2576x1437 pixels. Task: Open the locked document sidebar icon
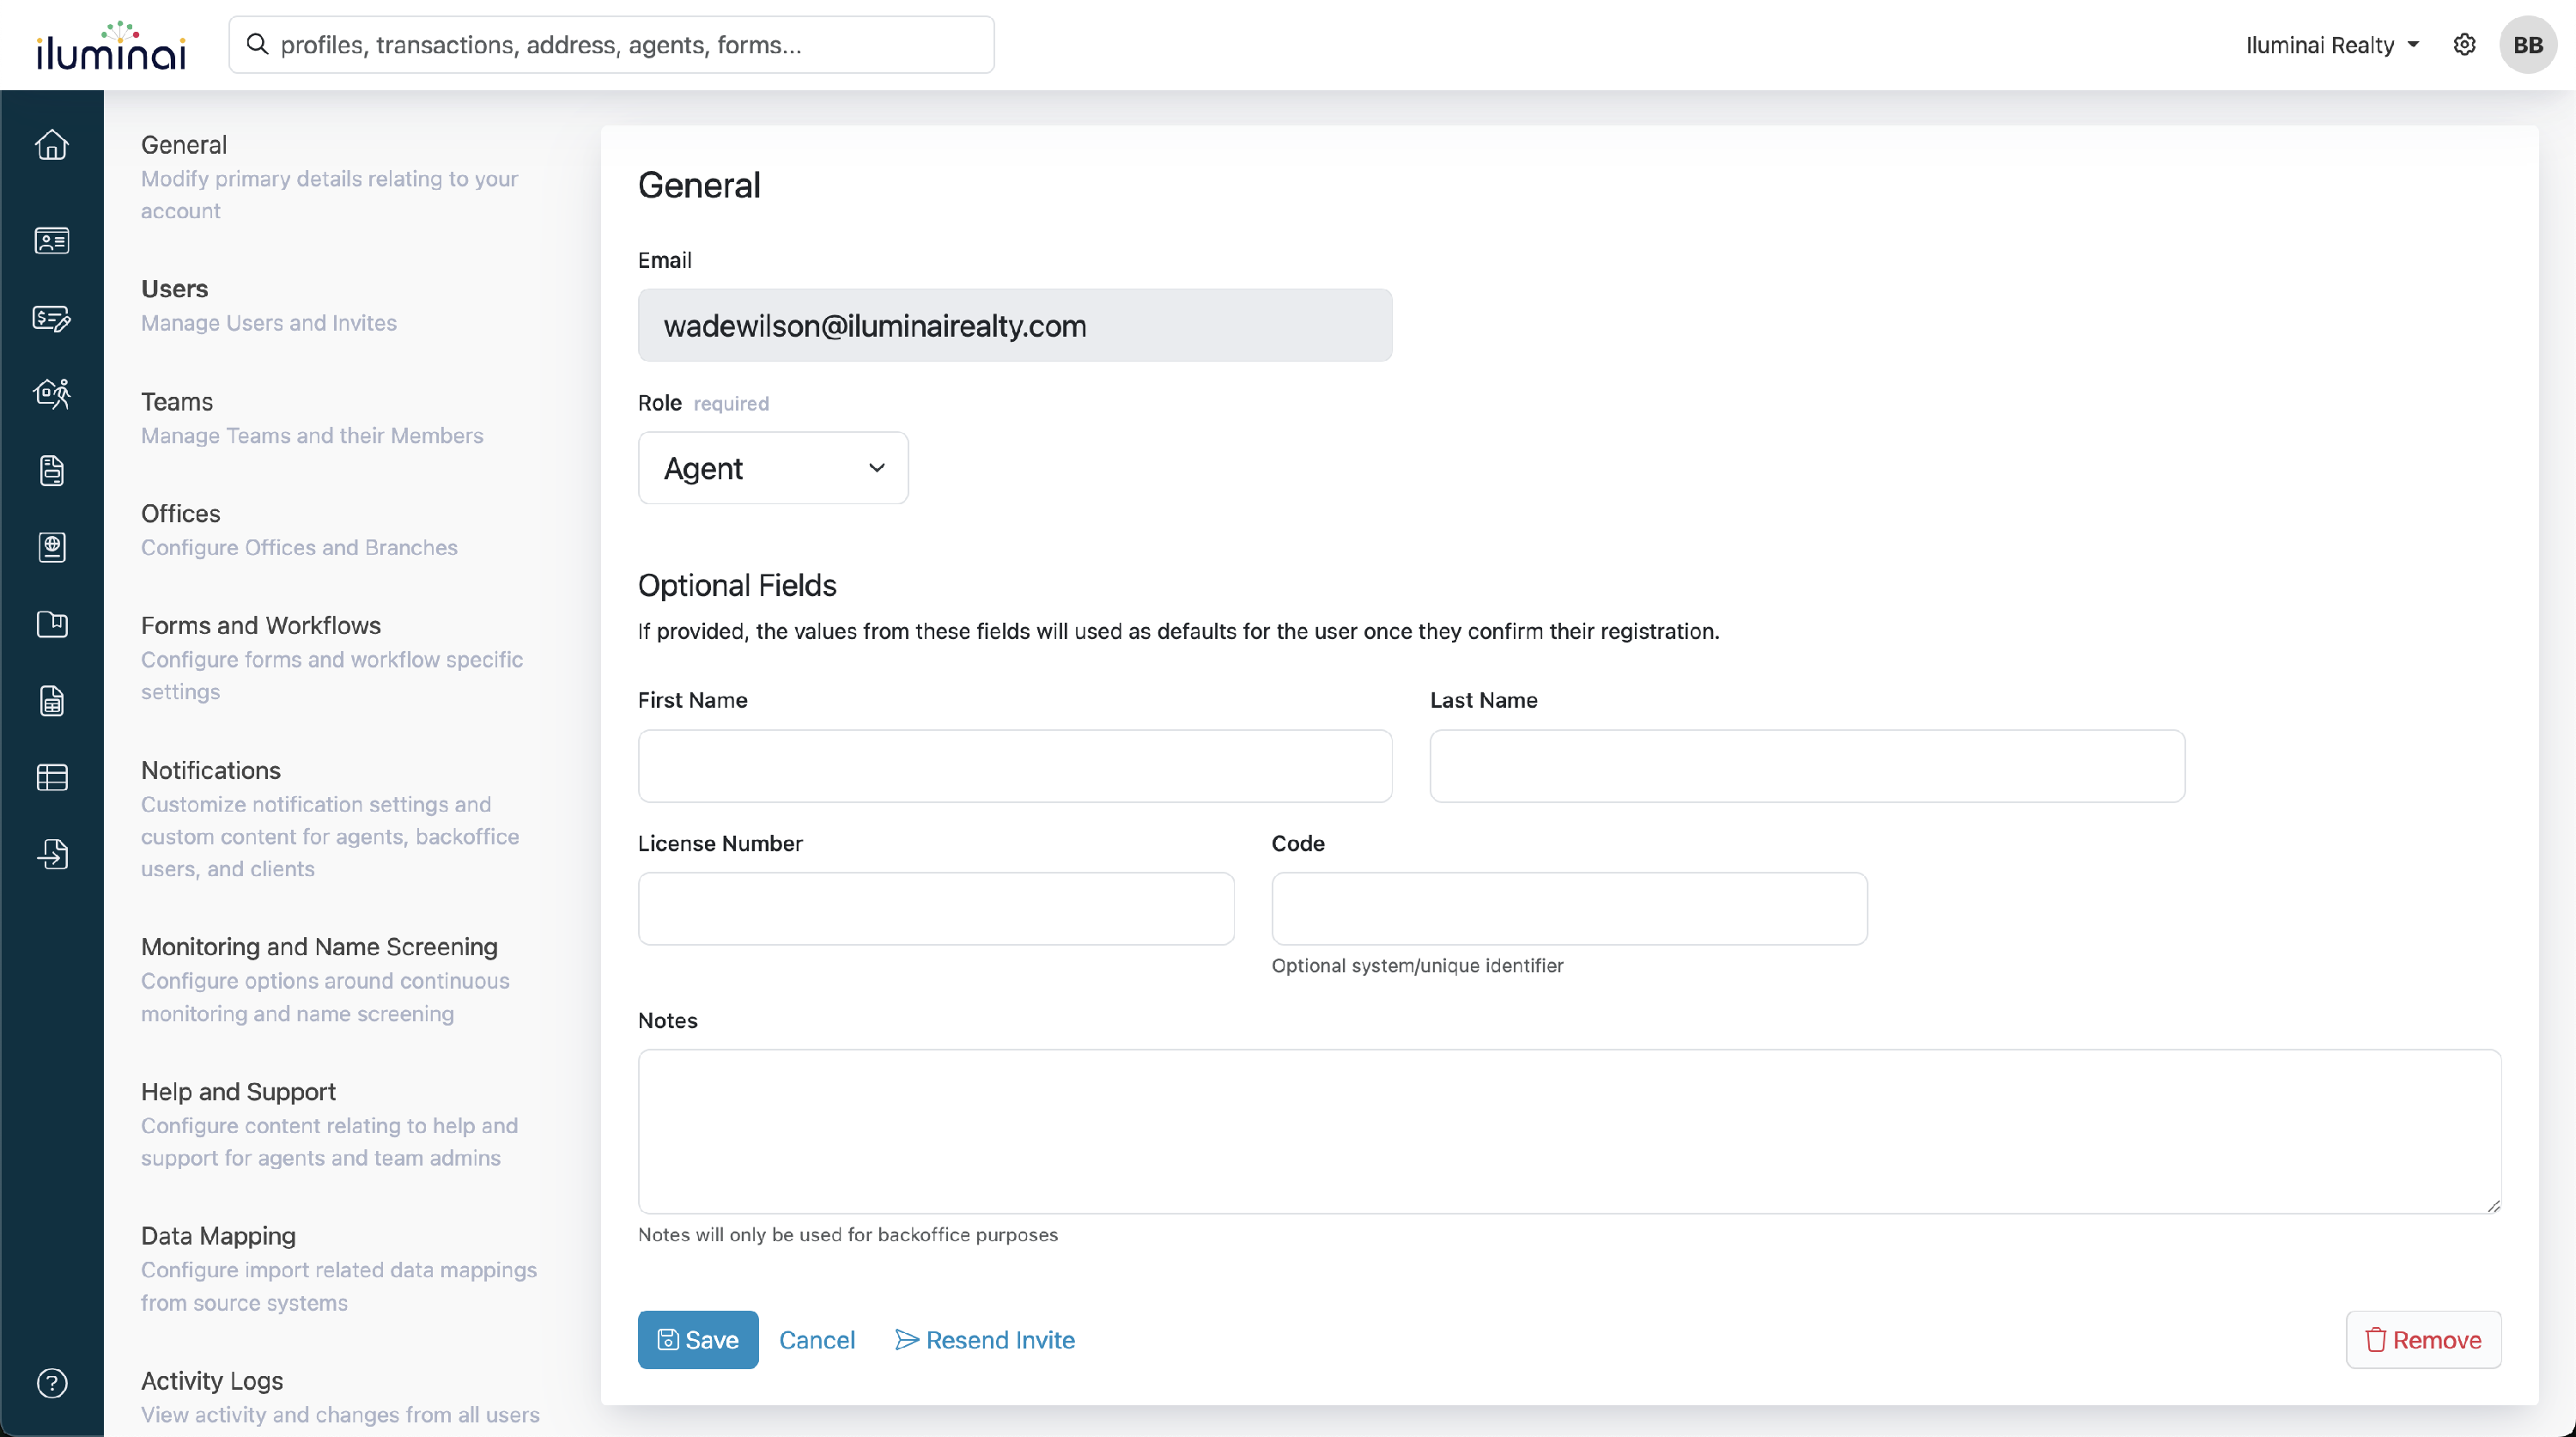[52, 470]
